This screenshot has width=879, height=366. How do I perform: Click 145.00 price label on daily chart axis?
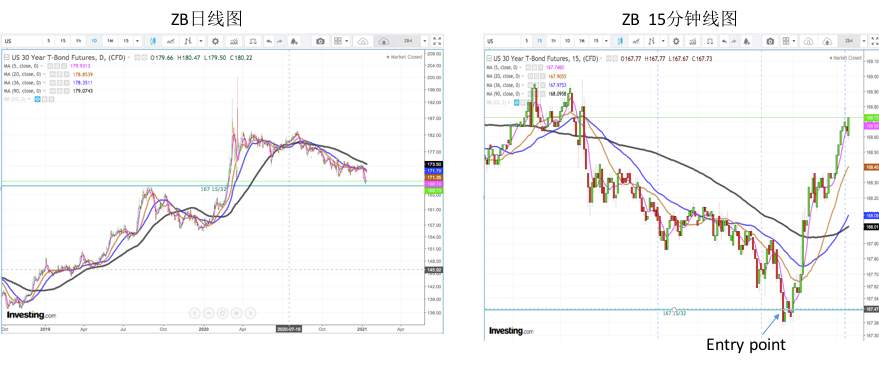tap(435, 270)
